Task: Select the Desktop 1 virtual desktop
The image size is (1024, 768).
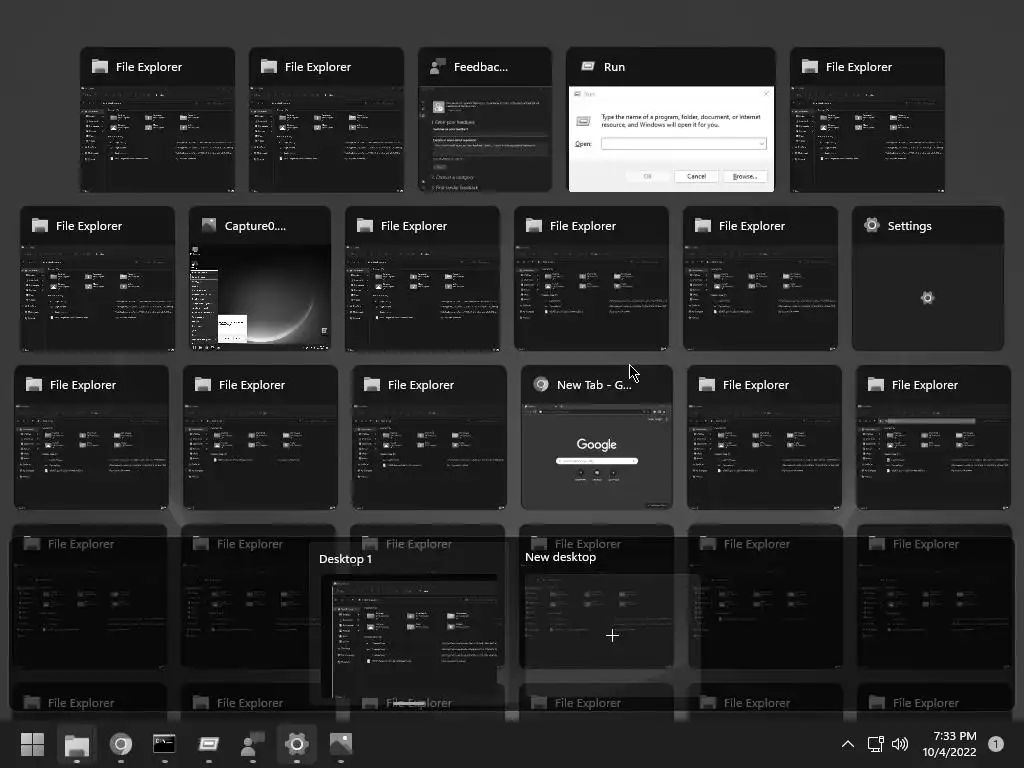Action: (410, 624)
